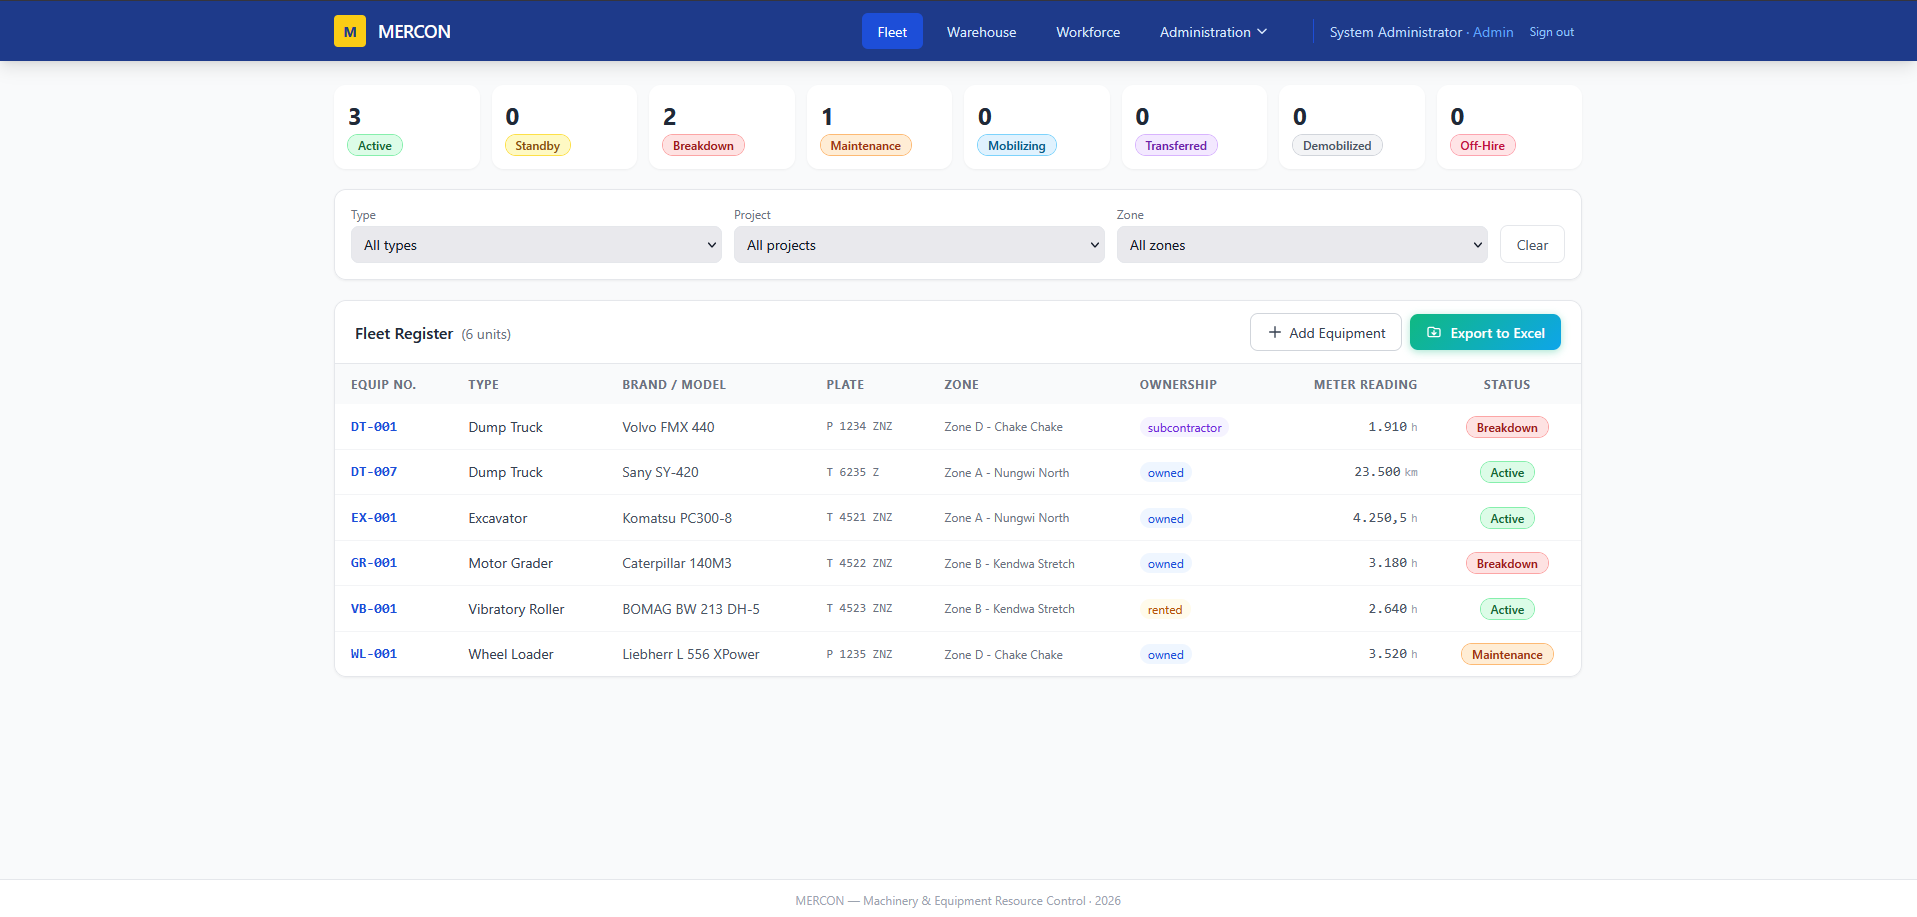Viewport: 1917px width, 917px height.
Task: Clear all filters with Clear button
Action: pyautogui.click(x=1532, y=245)
